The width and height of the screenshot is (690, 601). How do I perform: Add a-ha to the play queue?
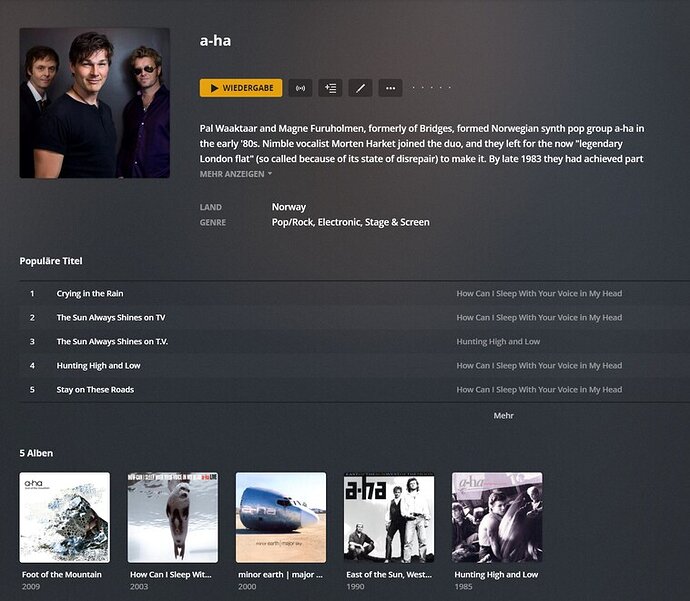tap(330, 88)
